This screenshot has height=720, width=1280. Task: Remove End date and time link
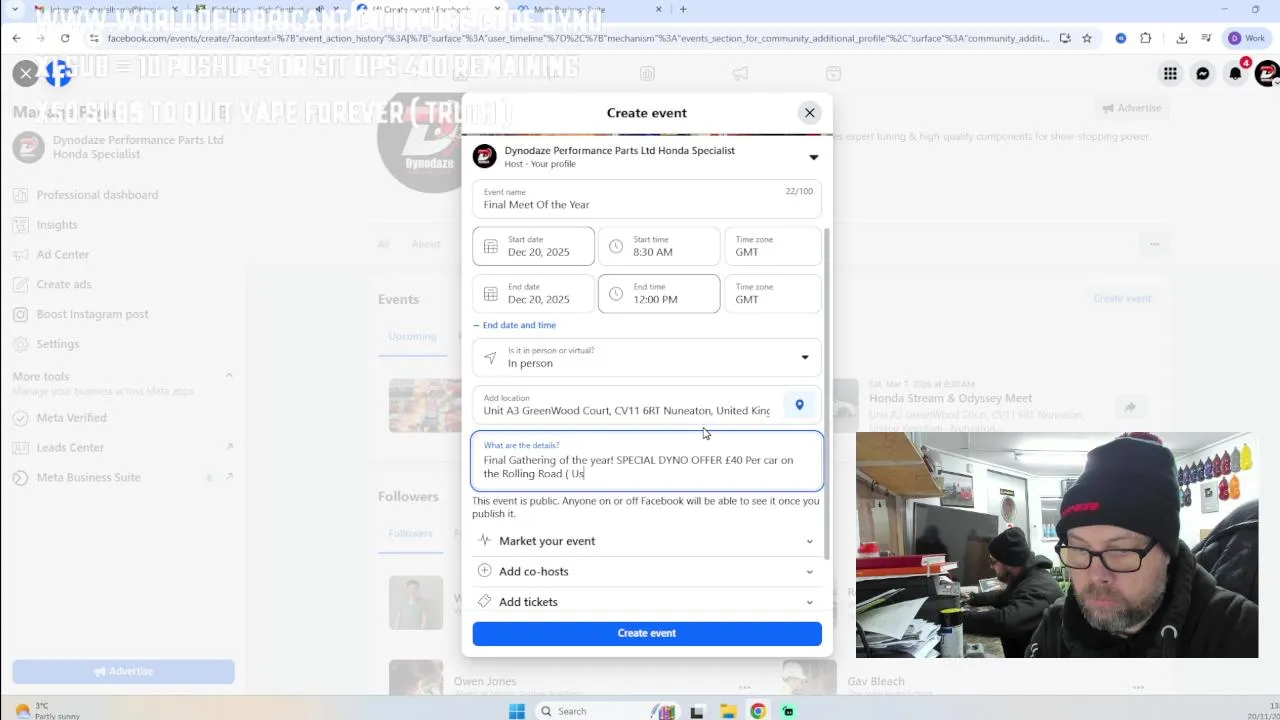coord(515,325)
